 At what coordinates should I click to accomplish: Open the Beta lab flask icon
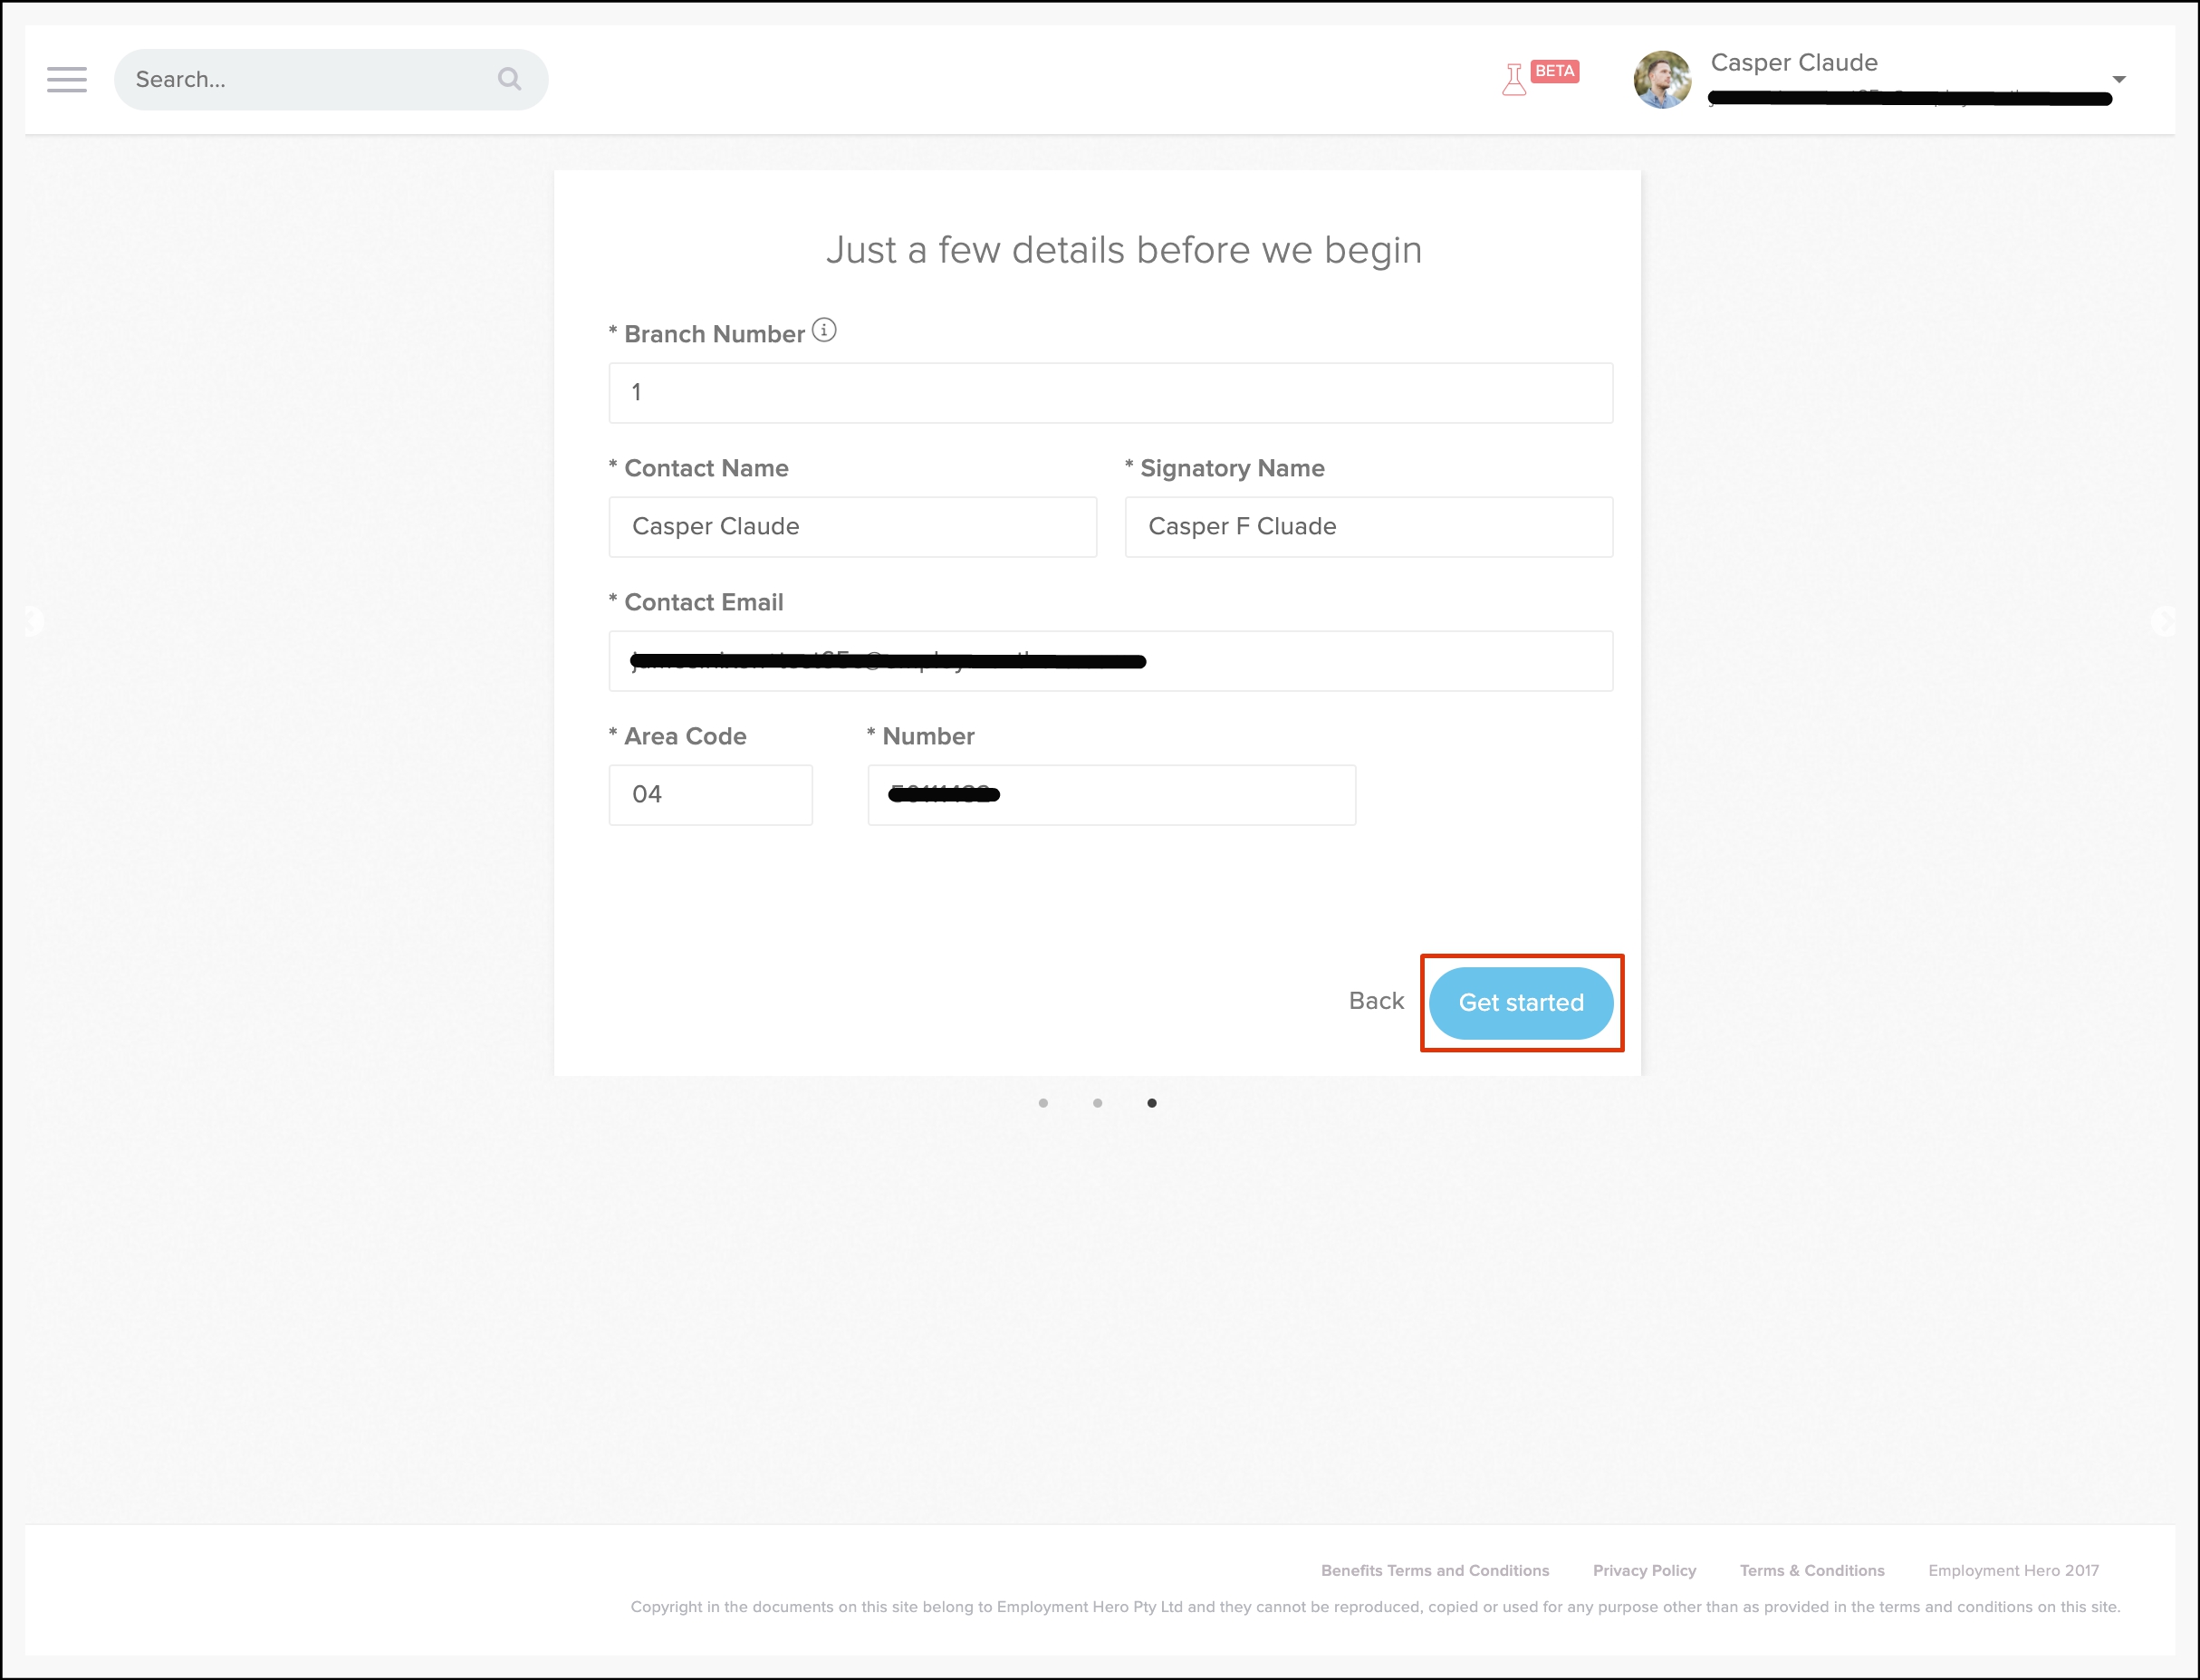1514,79
